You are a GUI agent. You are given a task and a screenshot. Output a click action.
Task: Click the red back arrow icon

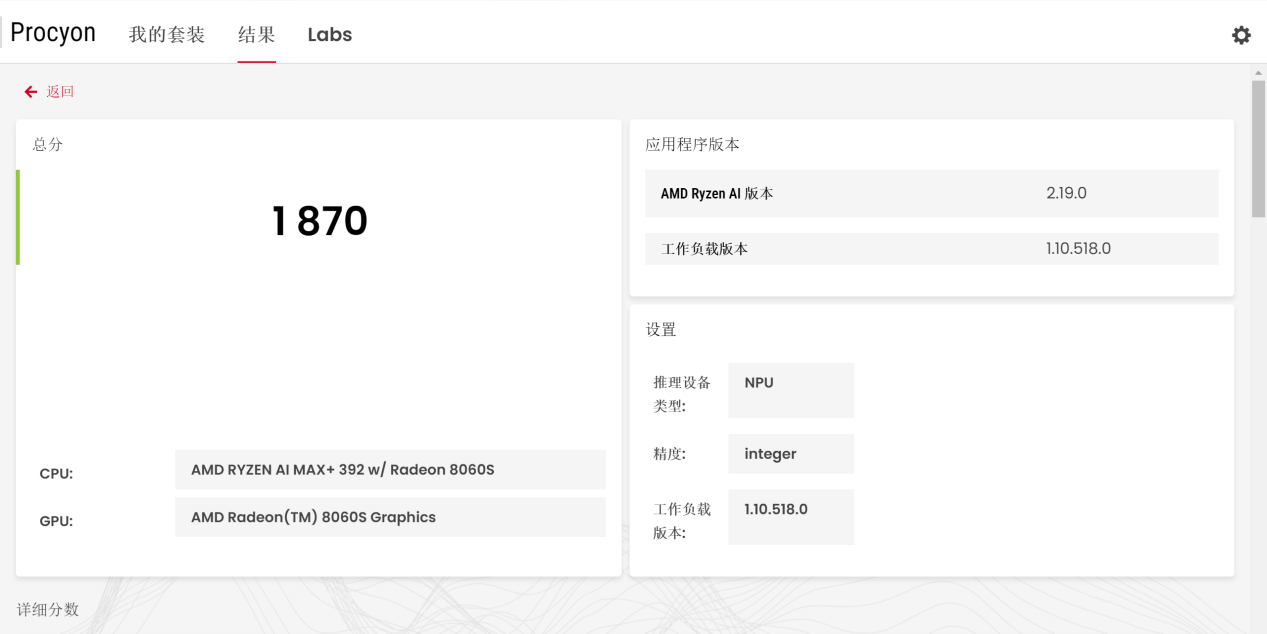(x=31, y=92)
